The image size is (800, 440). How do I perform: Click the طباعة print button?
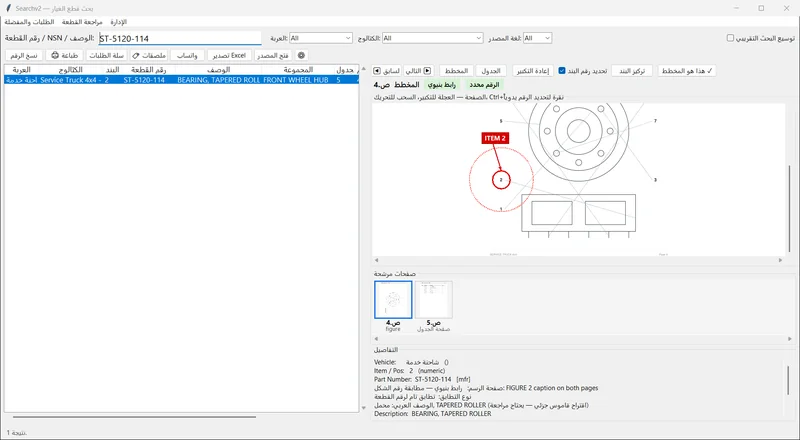pyautogui.click(x=64, y=55)
